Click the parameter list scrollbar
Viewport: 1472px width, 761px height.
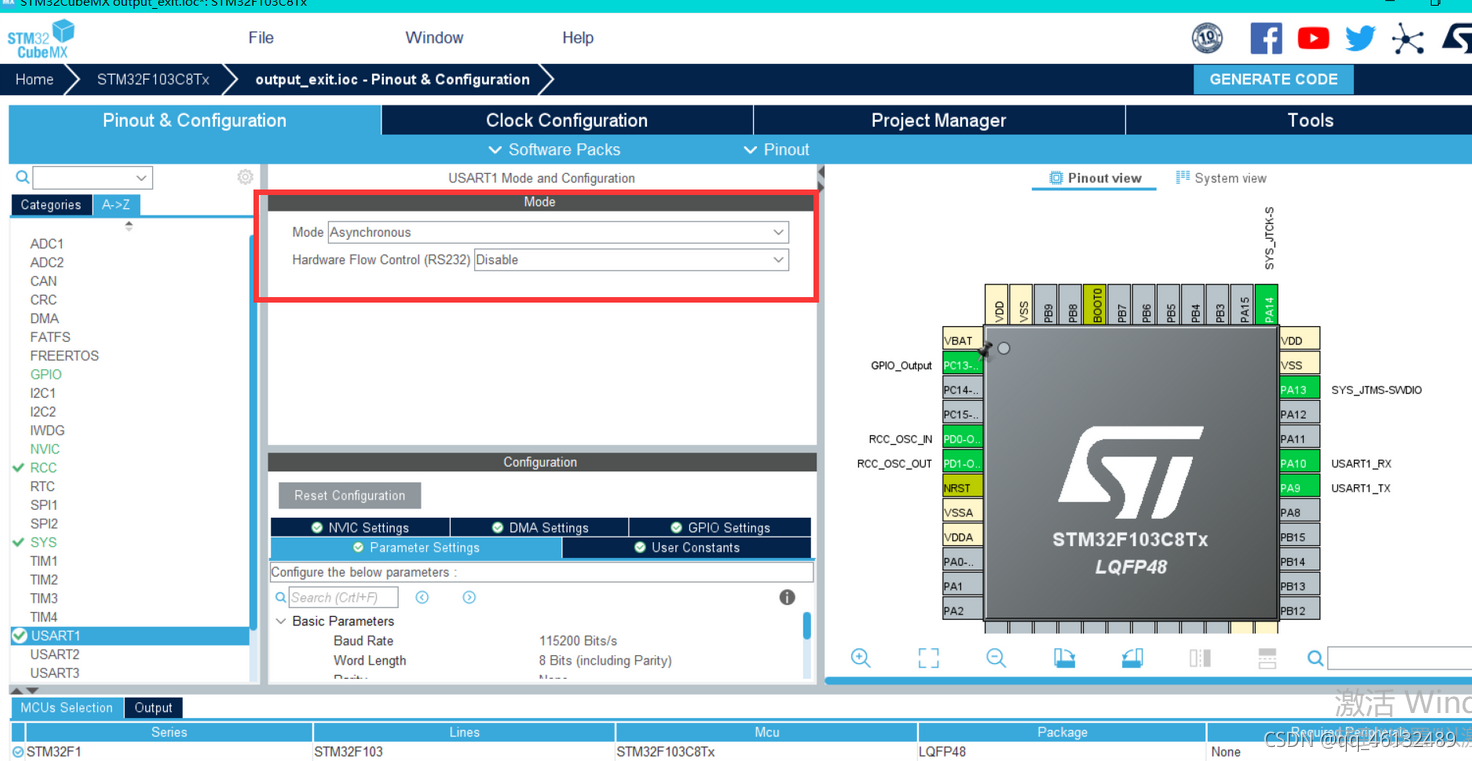tap(807, 626)
